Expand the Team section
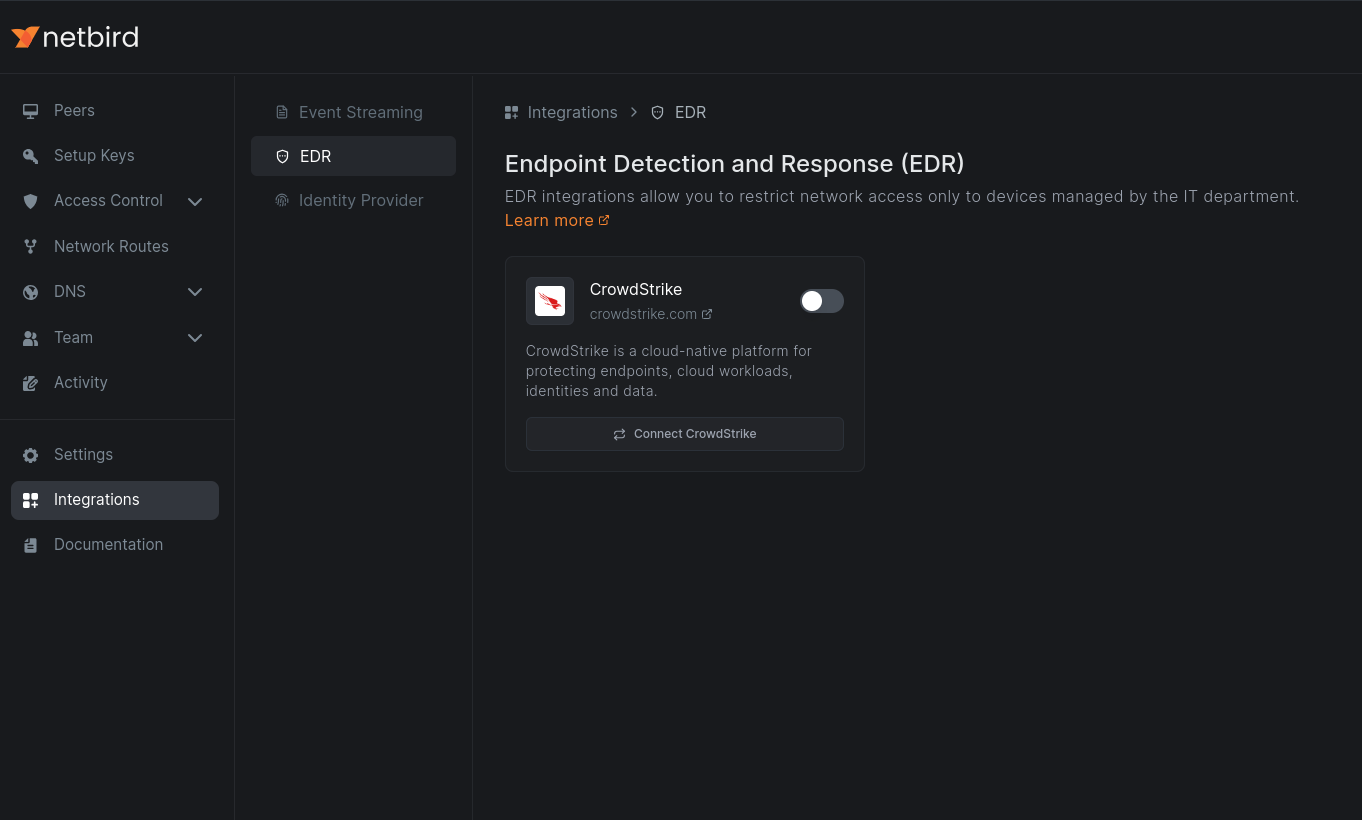Viewport: 1362px width, 820px height. 195,338
